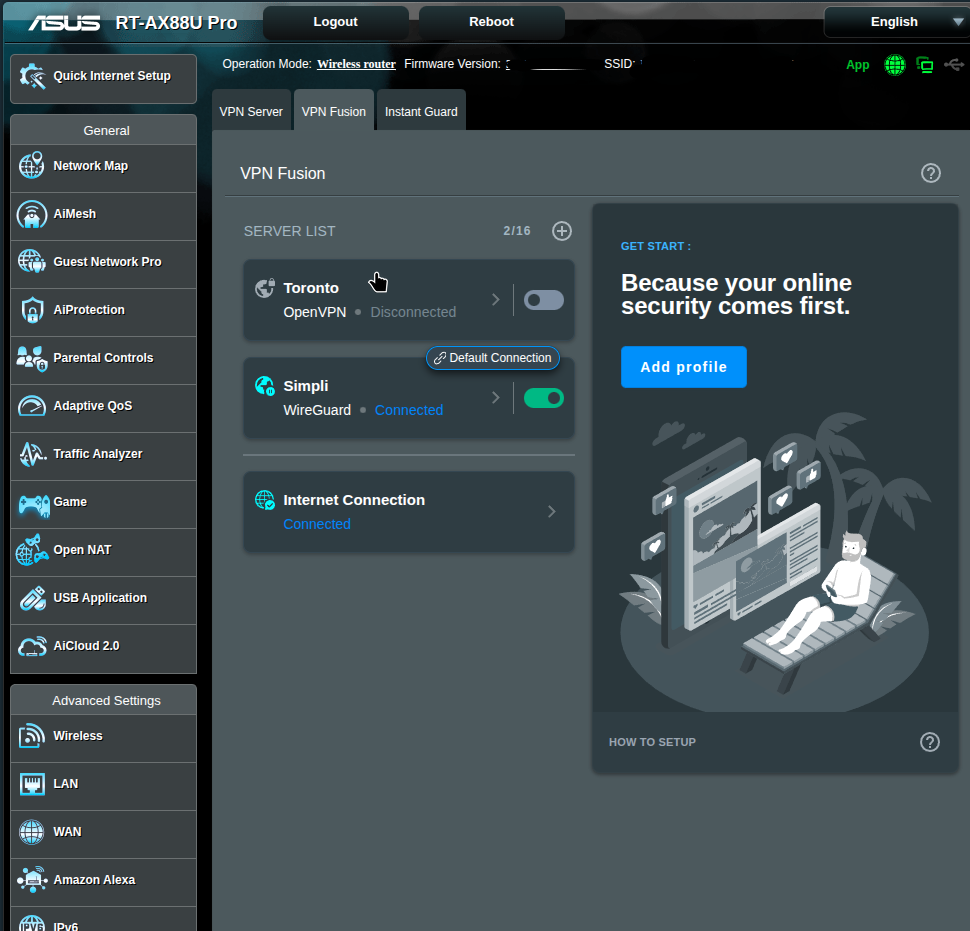Image resolution: width=970 pixels, height=931 pixels.
Task: Add new VPN server with plus icon
Action: [562, 231]
